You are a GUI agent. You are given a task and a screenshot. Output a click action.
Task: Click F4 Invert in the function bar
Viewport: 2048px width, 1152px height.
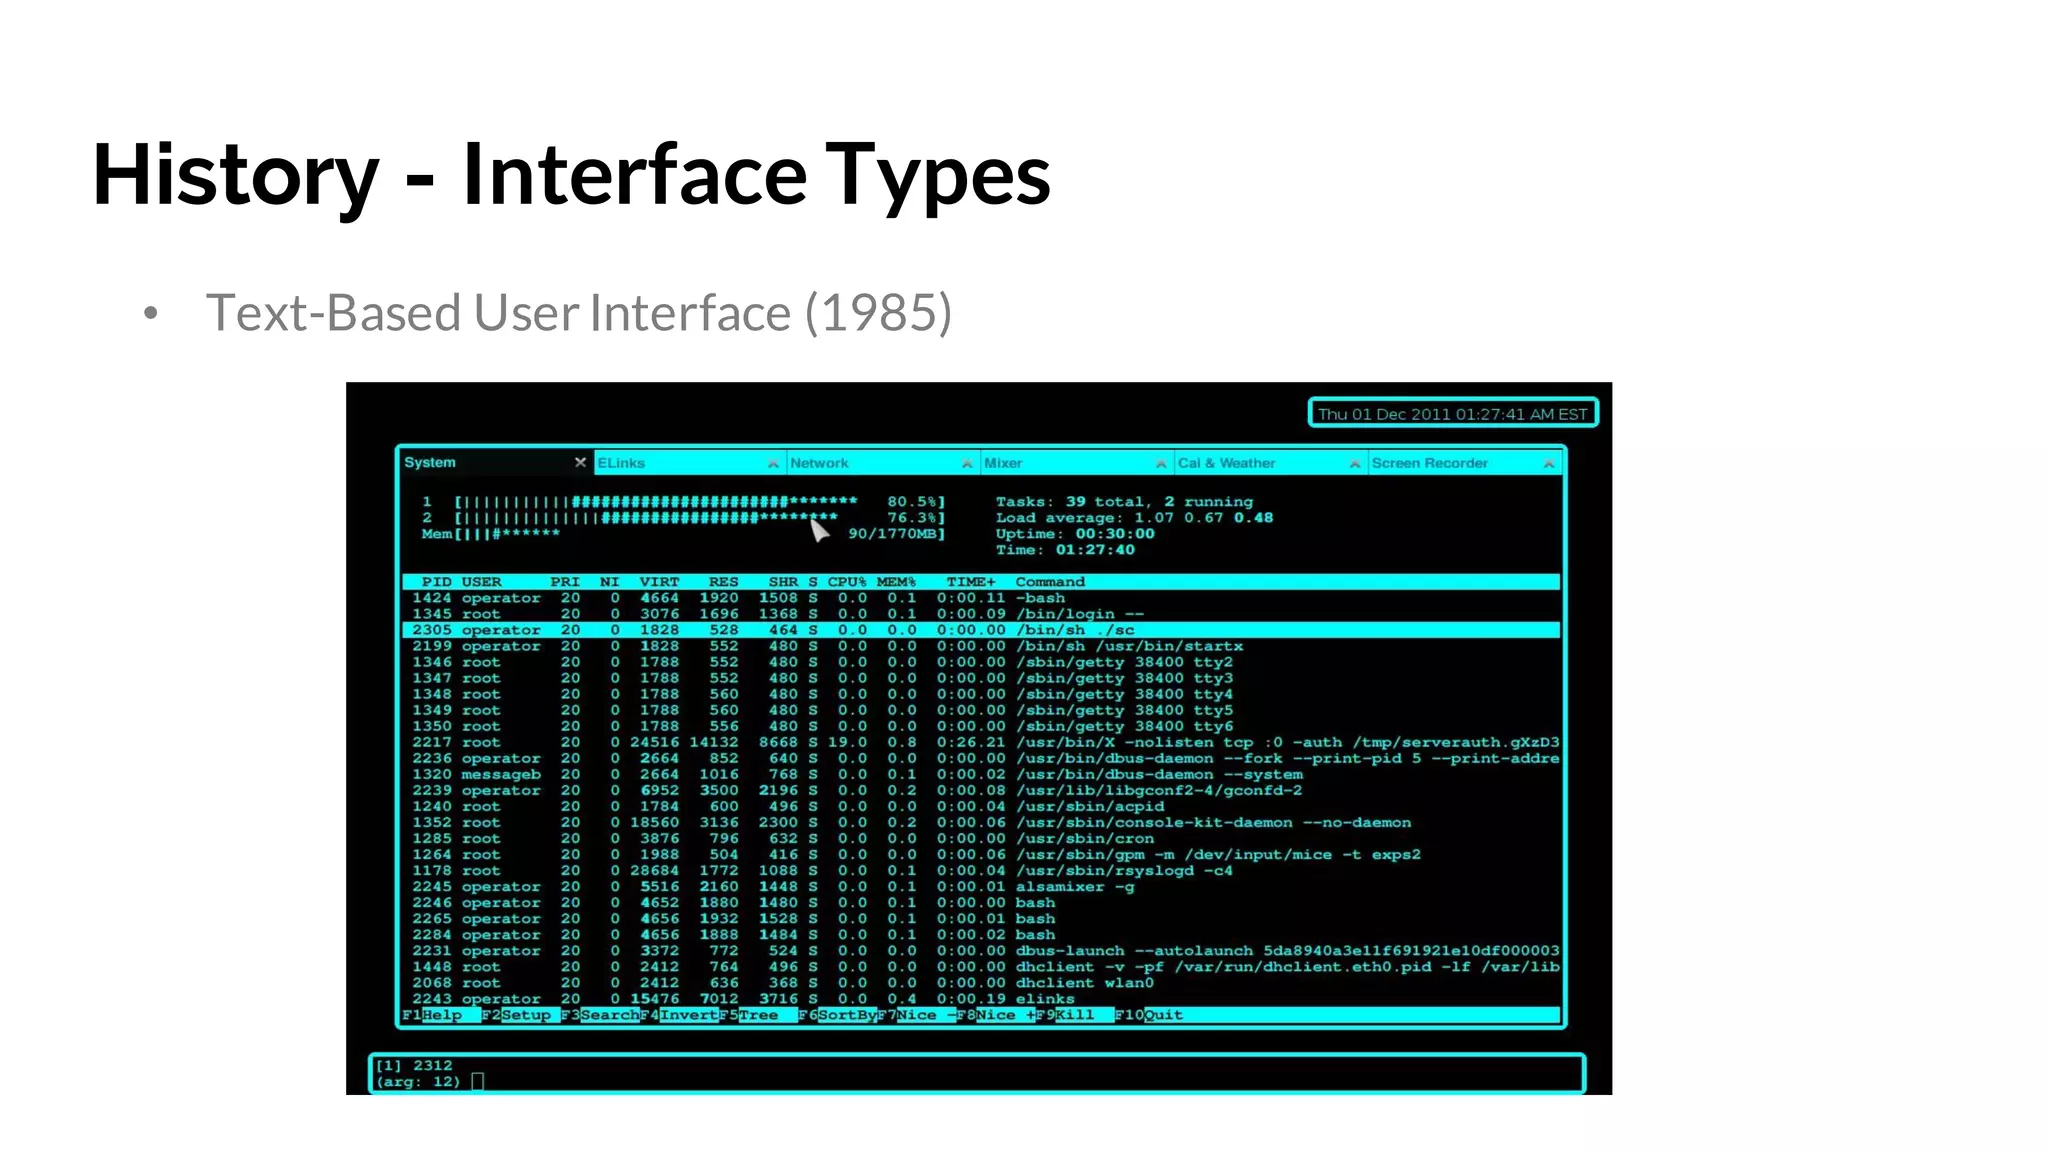point(680,1015)
